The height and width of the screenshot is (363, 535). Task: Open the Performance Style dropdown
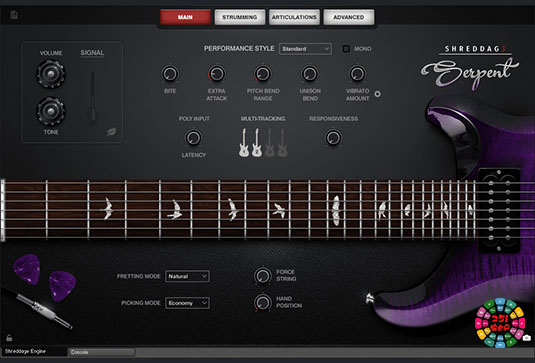(305, 49)
